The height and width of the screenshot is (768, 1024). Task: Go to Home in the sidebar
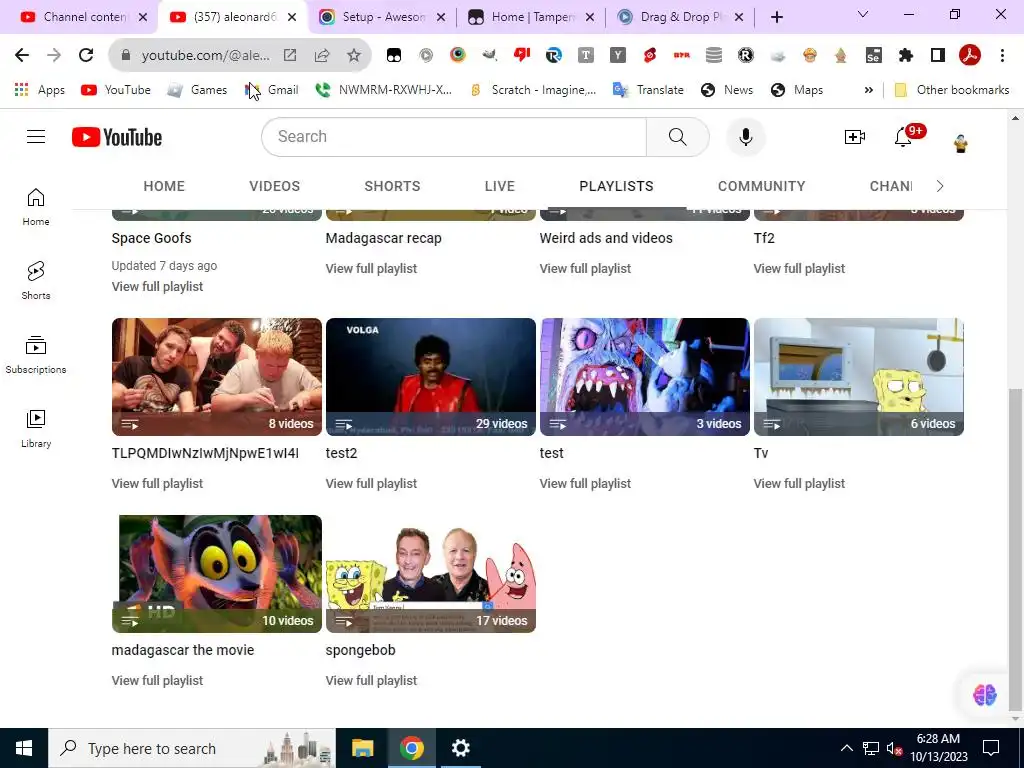pos(36,208)
